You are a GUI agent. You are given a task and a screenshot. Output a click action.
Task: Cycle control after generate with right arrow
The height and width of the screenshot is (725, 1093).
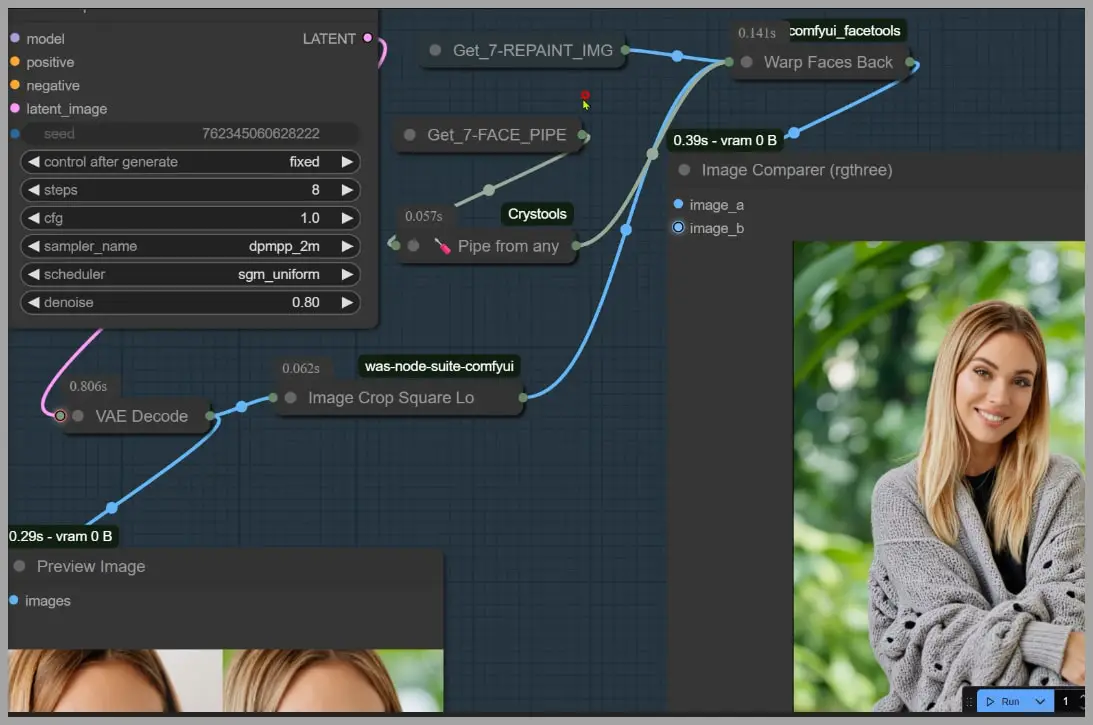(347, 162)
